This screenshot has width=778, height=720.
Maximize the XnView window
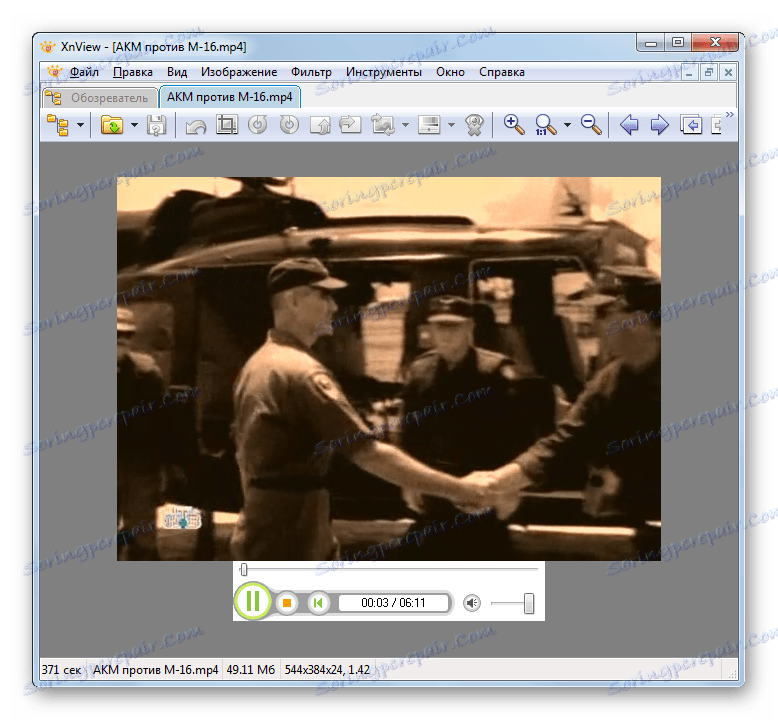[678, 43]
